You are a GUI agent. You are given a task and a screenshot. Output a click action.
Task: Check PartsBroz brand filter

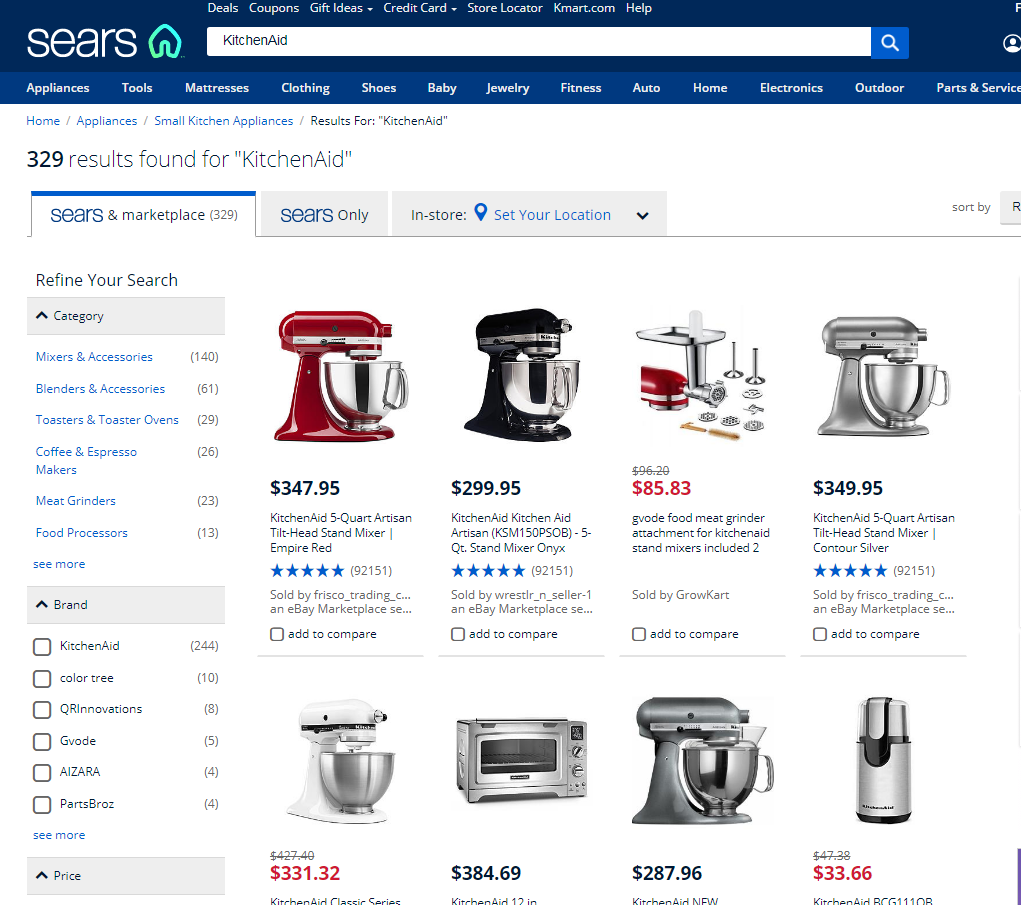coord(42,805)
